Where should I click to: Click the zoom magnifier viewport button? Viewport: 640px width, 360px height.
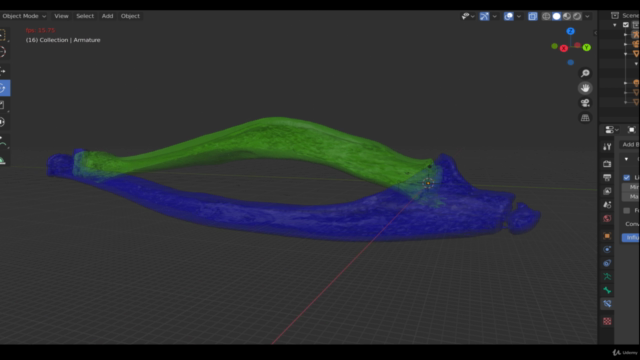pos(585,73)
